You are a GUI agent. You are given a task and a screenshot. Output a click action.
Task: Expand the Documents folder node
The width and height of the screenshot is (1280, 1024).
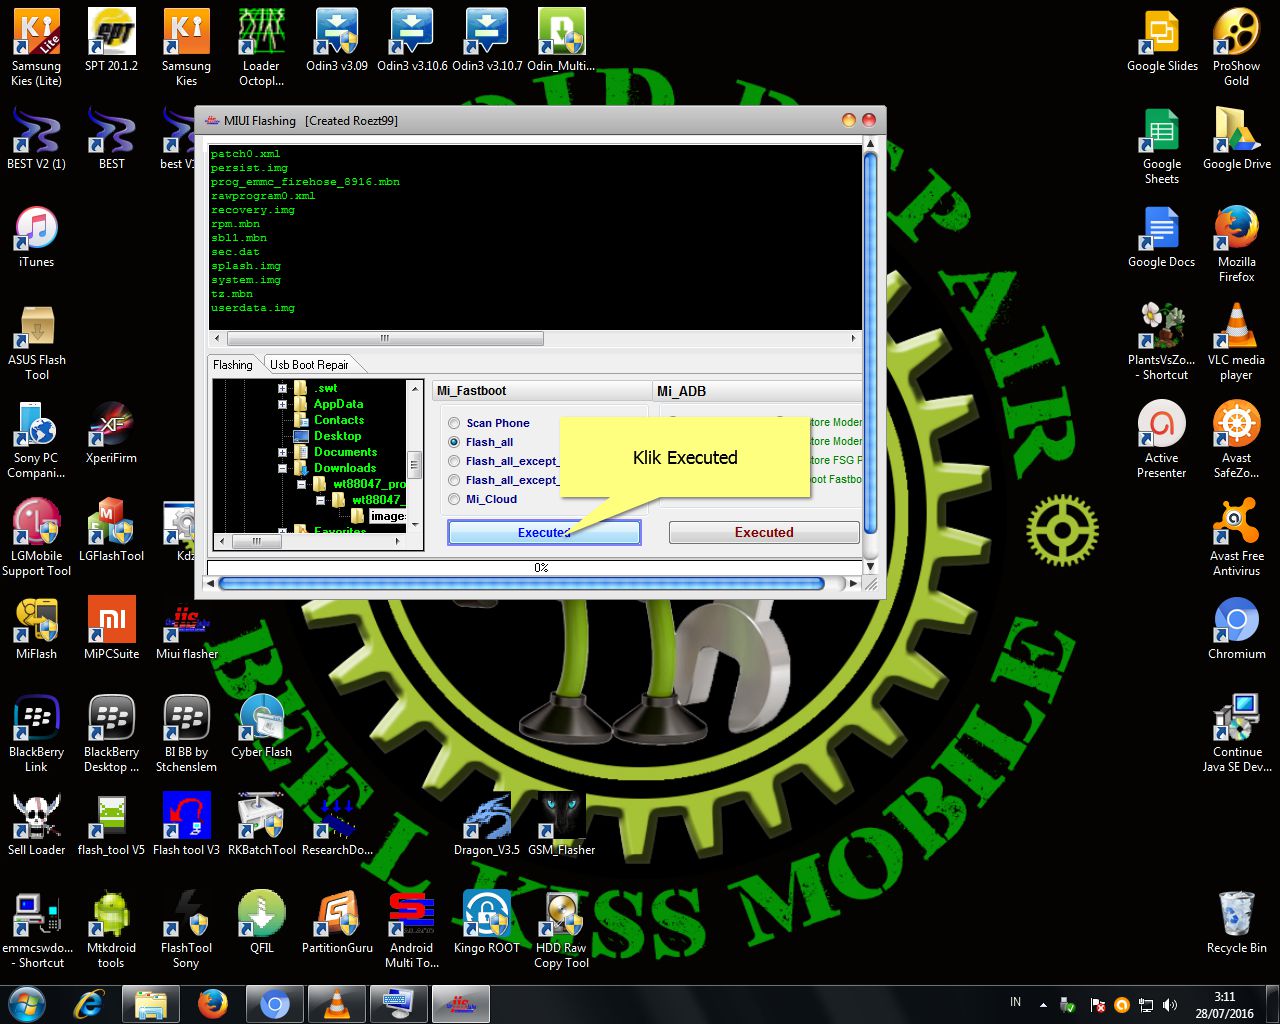tap(283, 452)
